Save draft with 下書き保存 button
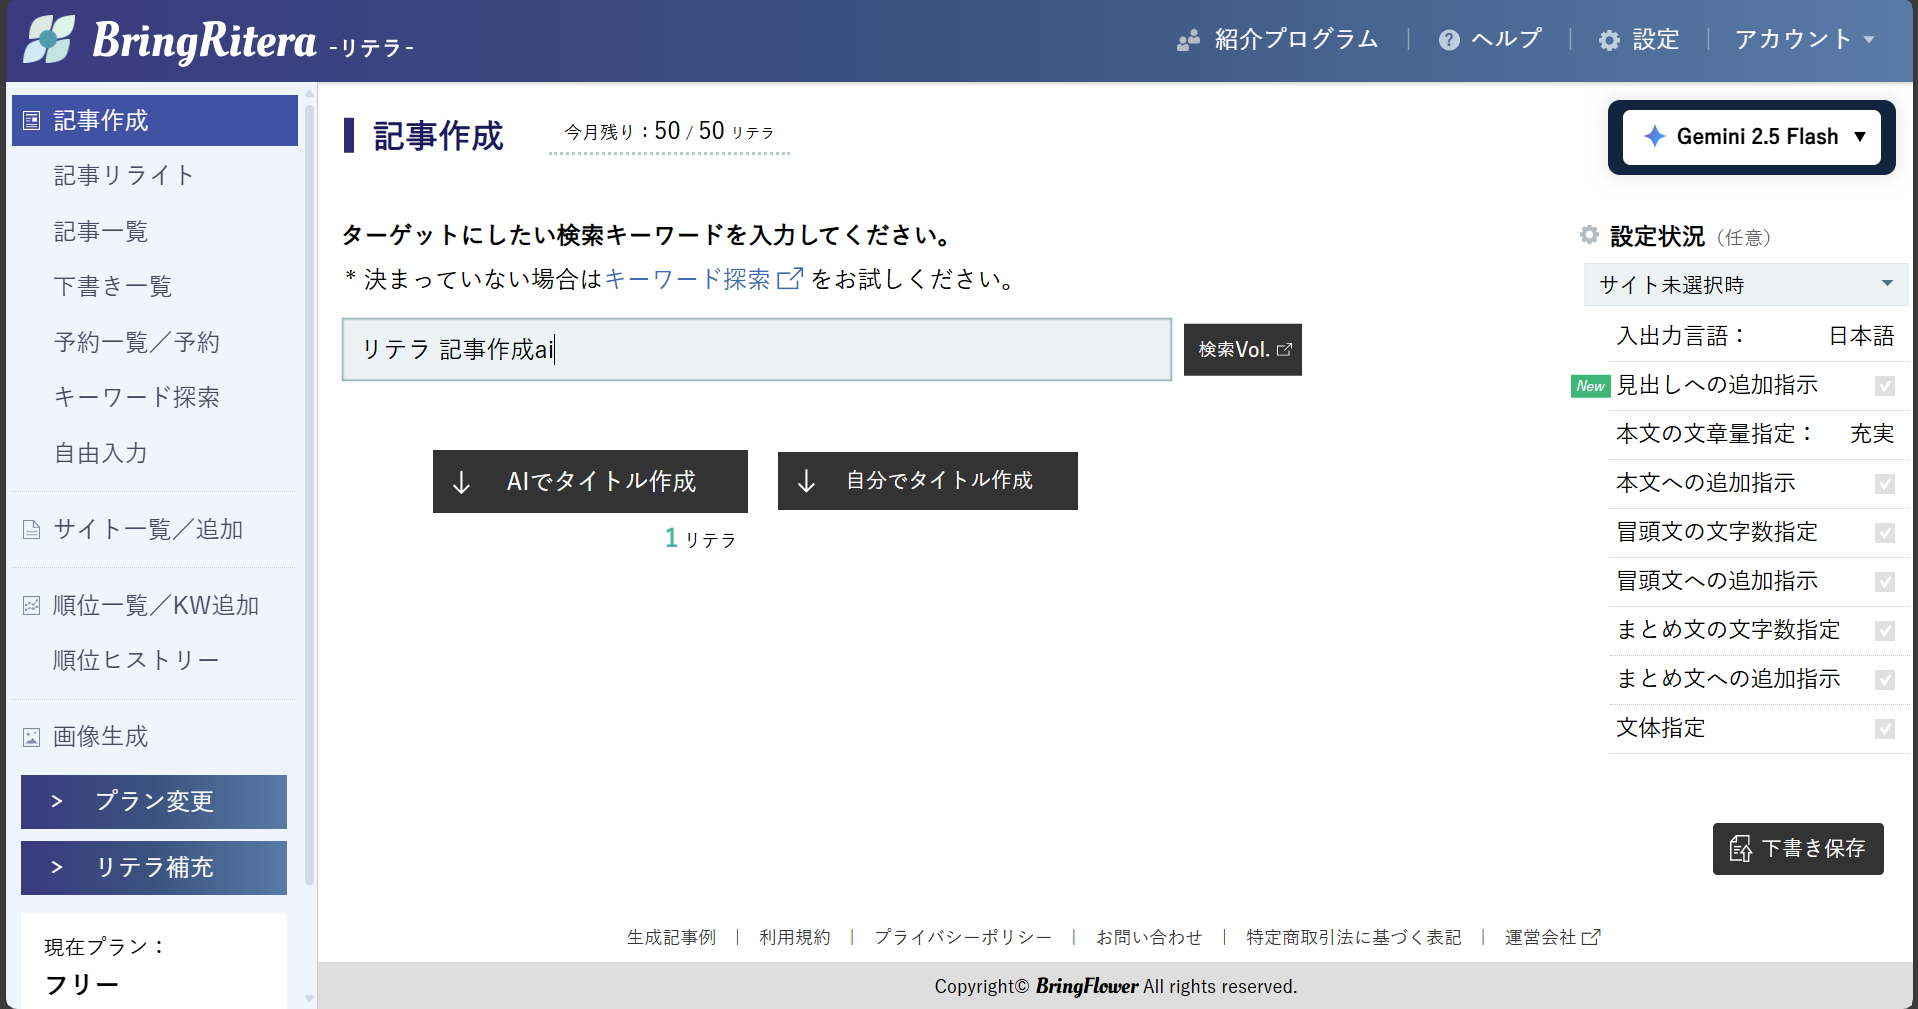The height and width of the screenshot is (1009, 1918). pyautogui.click(x=1797, y=849)
